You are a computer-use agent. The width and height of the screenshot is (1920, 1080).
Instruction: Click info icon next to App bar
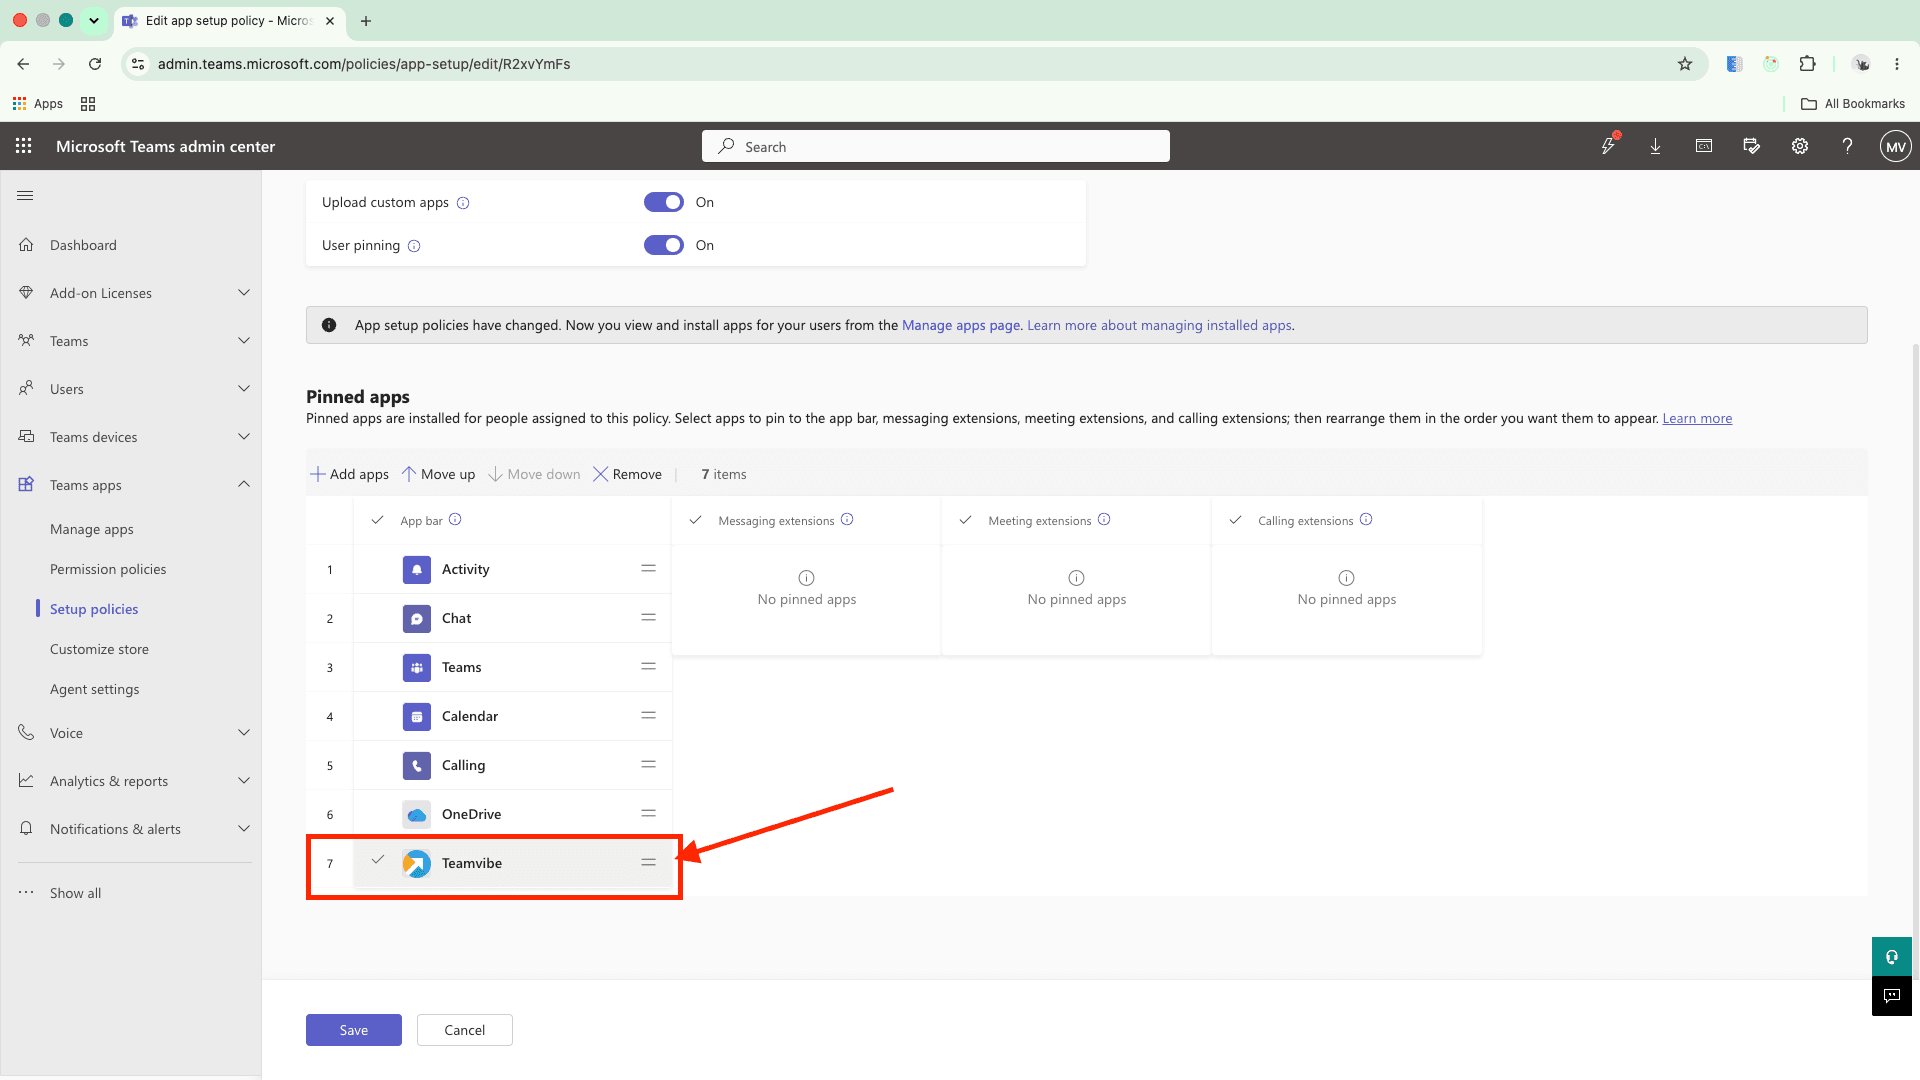pyautogui.click(x=455, y=519)
